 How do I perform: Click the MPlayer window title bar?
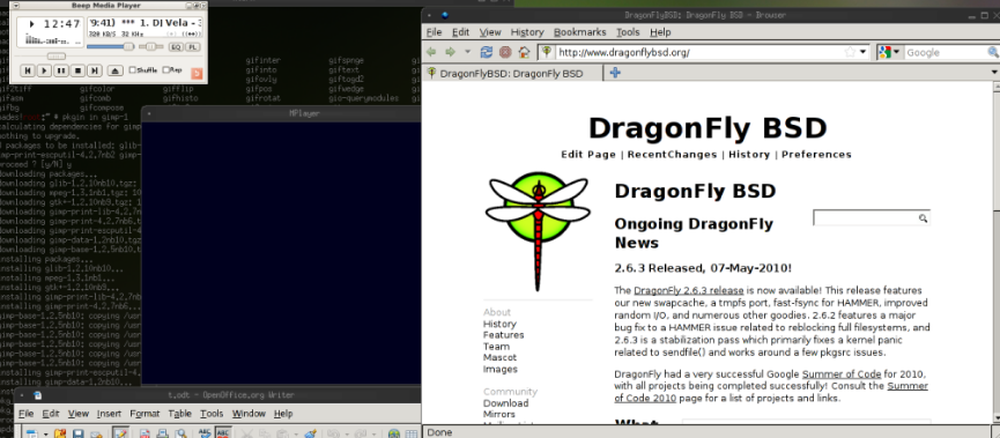click(281, 113)
